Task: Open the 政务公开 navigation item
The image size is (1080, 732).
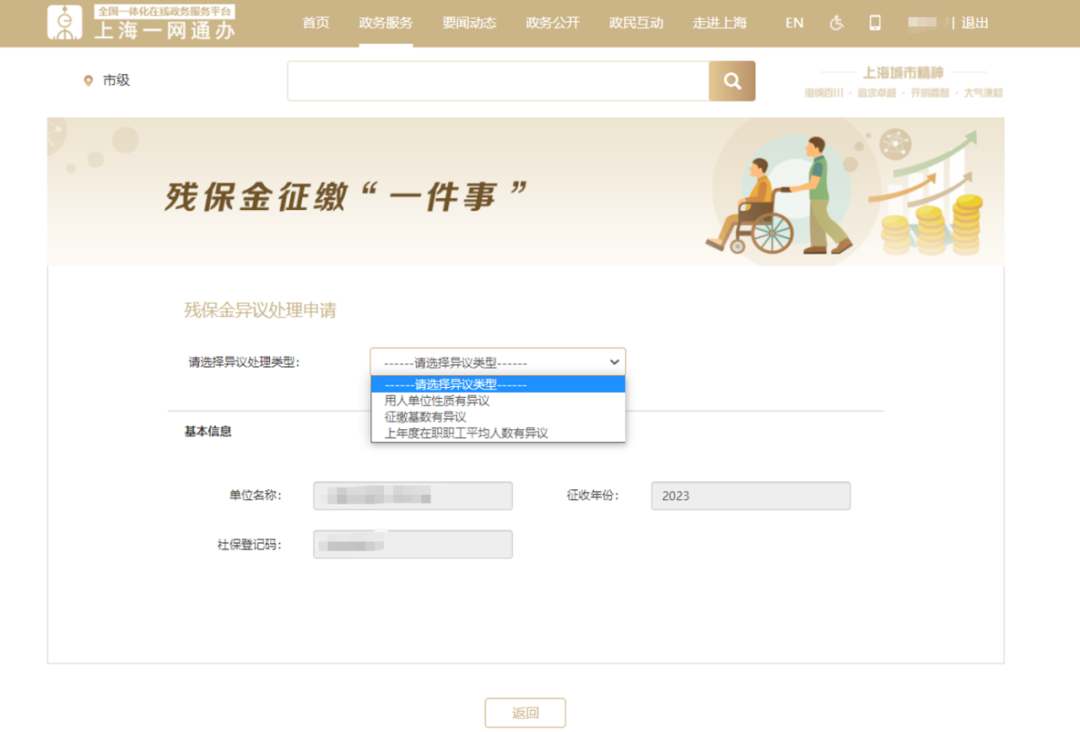Action: [552, 23]
